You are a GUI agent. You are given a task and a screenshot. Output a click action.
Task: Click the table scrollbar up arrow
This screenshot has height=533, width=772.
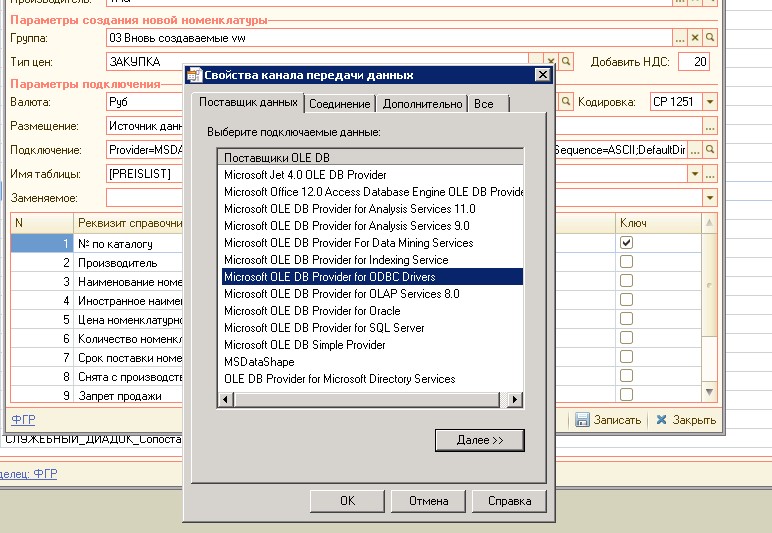point(709,223)
